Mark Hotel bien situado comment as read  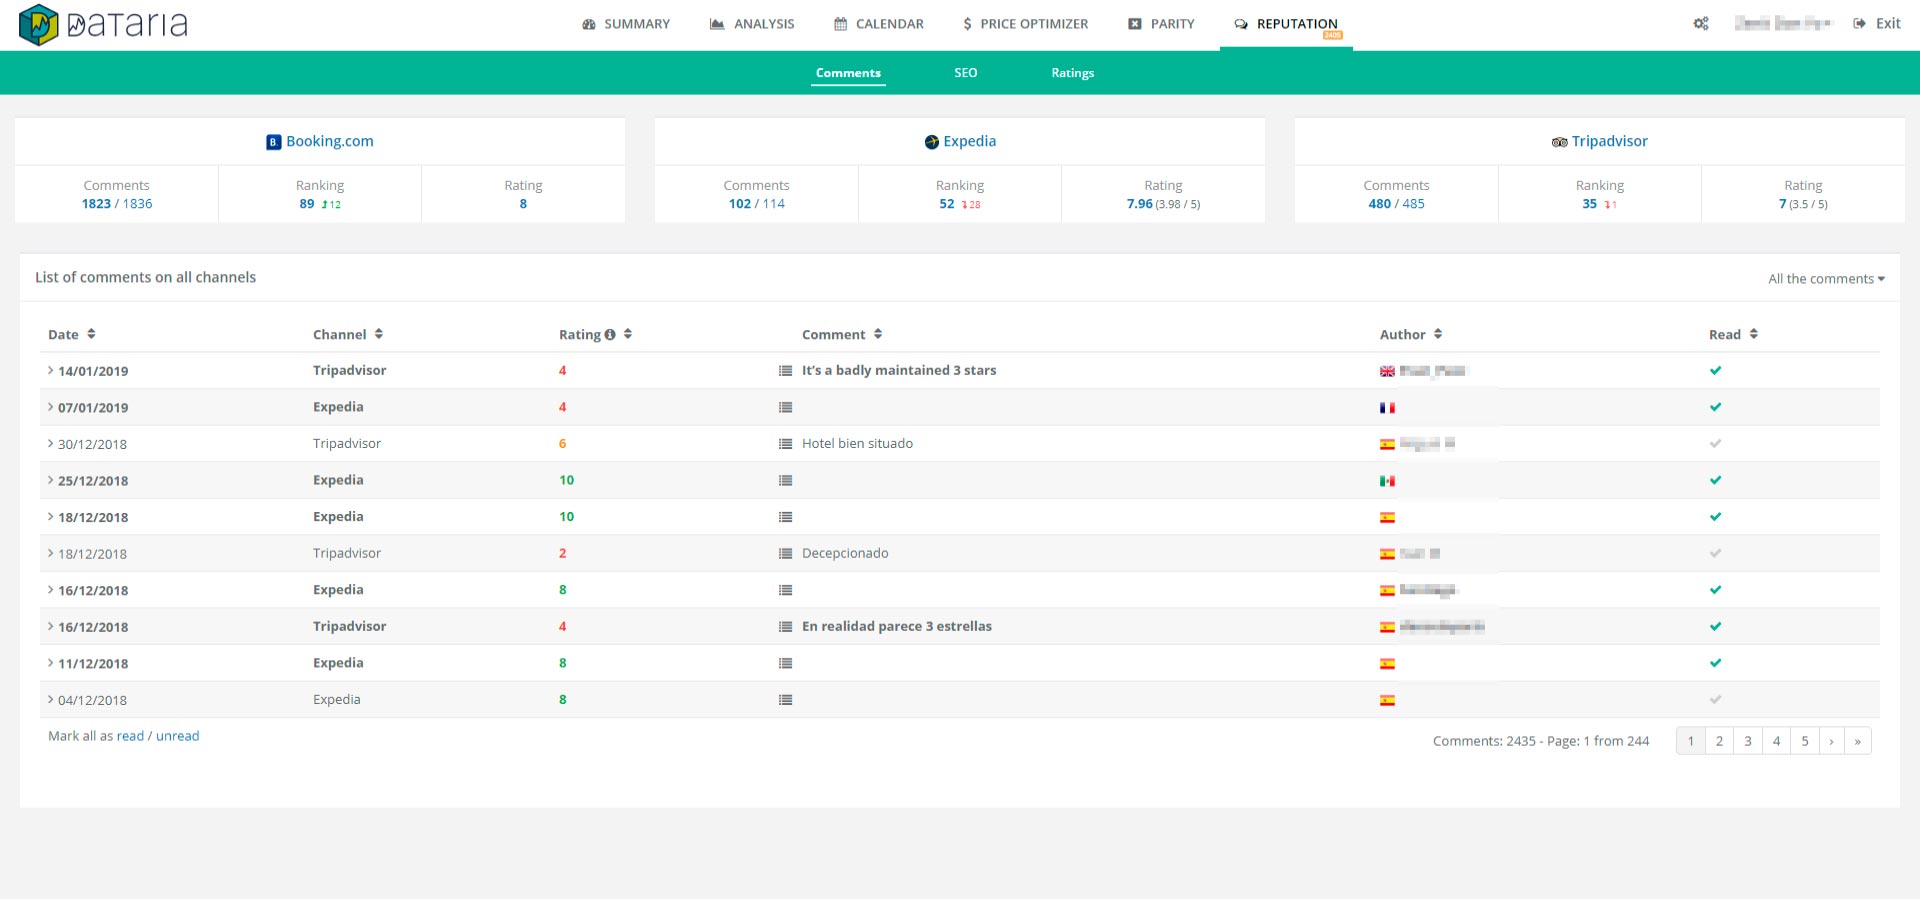[1716, 443]
